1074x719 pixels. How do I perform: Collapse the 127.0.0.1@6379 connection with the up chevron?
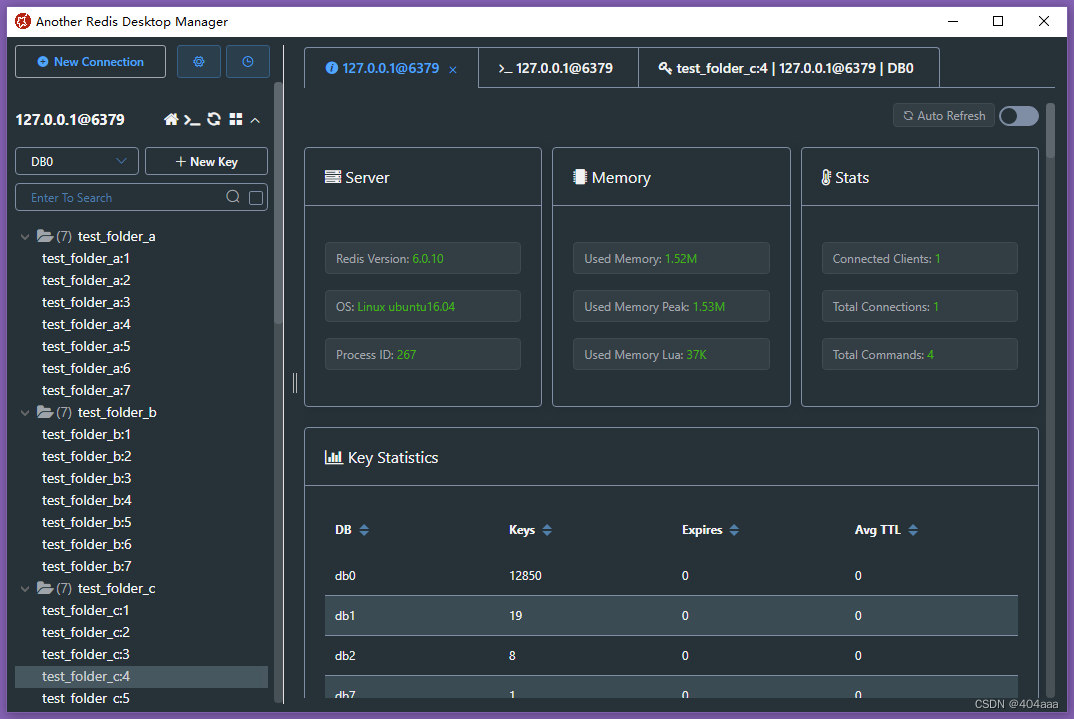[255, 121]
